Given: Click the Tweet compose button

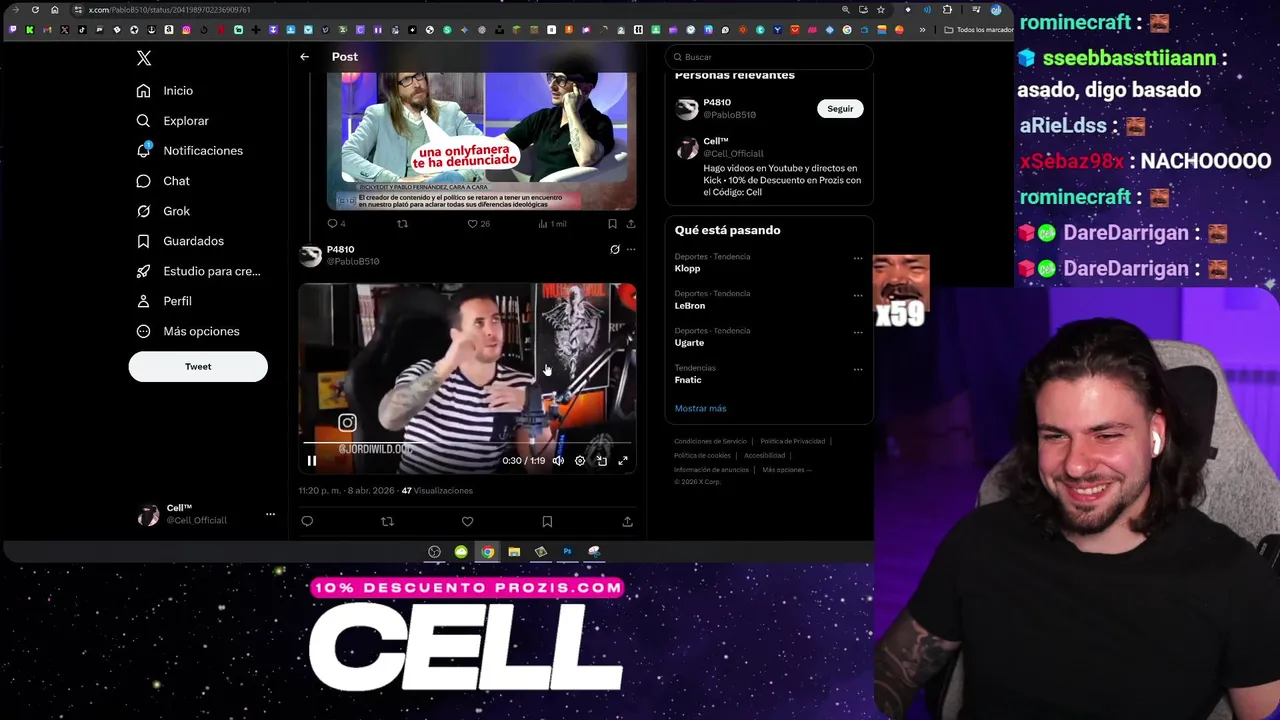Looking at the screenshot, I should point(198,367).
